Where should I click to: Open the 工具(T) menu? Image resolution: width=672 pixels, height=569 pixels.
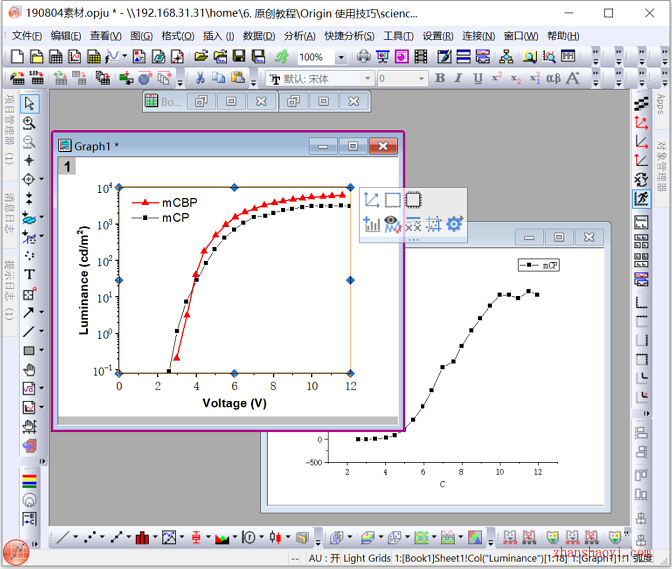tap(398, 36)
